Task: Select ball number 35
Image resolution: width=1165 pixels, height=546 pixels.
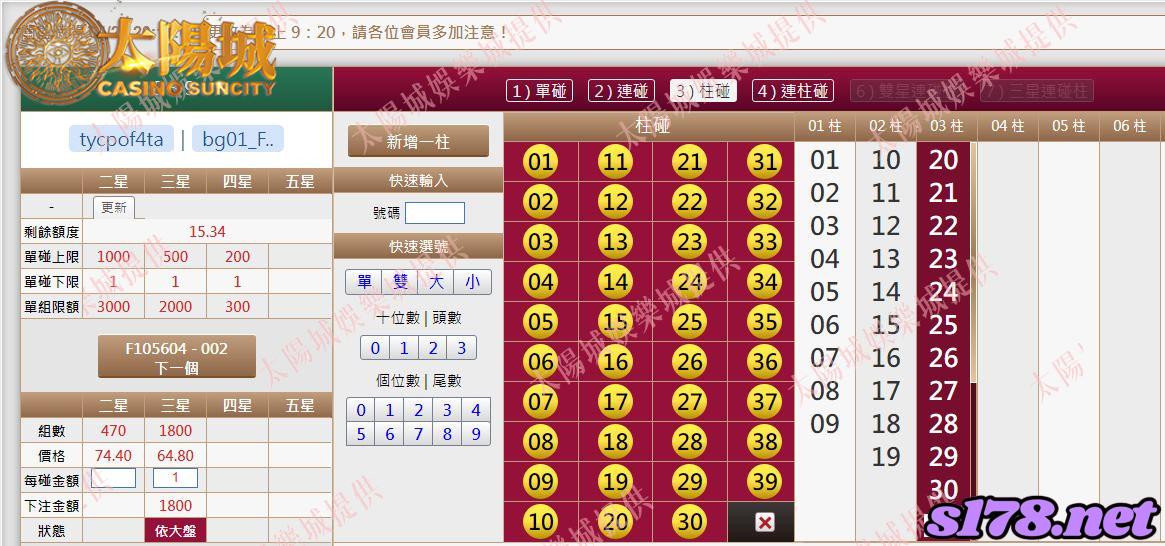Action: pyautogui.click(x=764, y=322)
